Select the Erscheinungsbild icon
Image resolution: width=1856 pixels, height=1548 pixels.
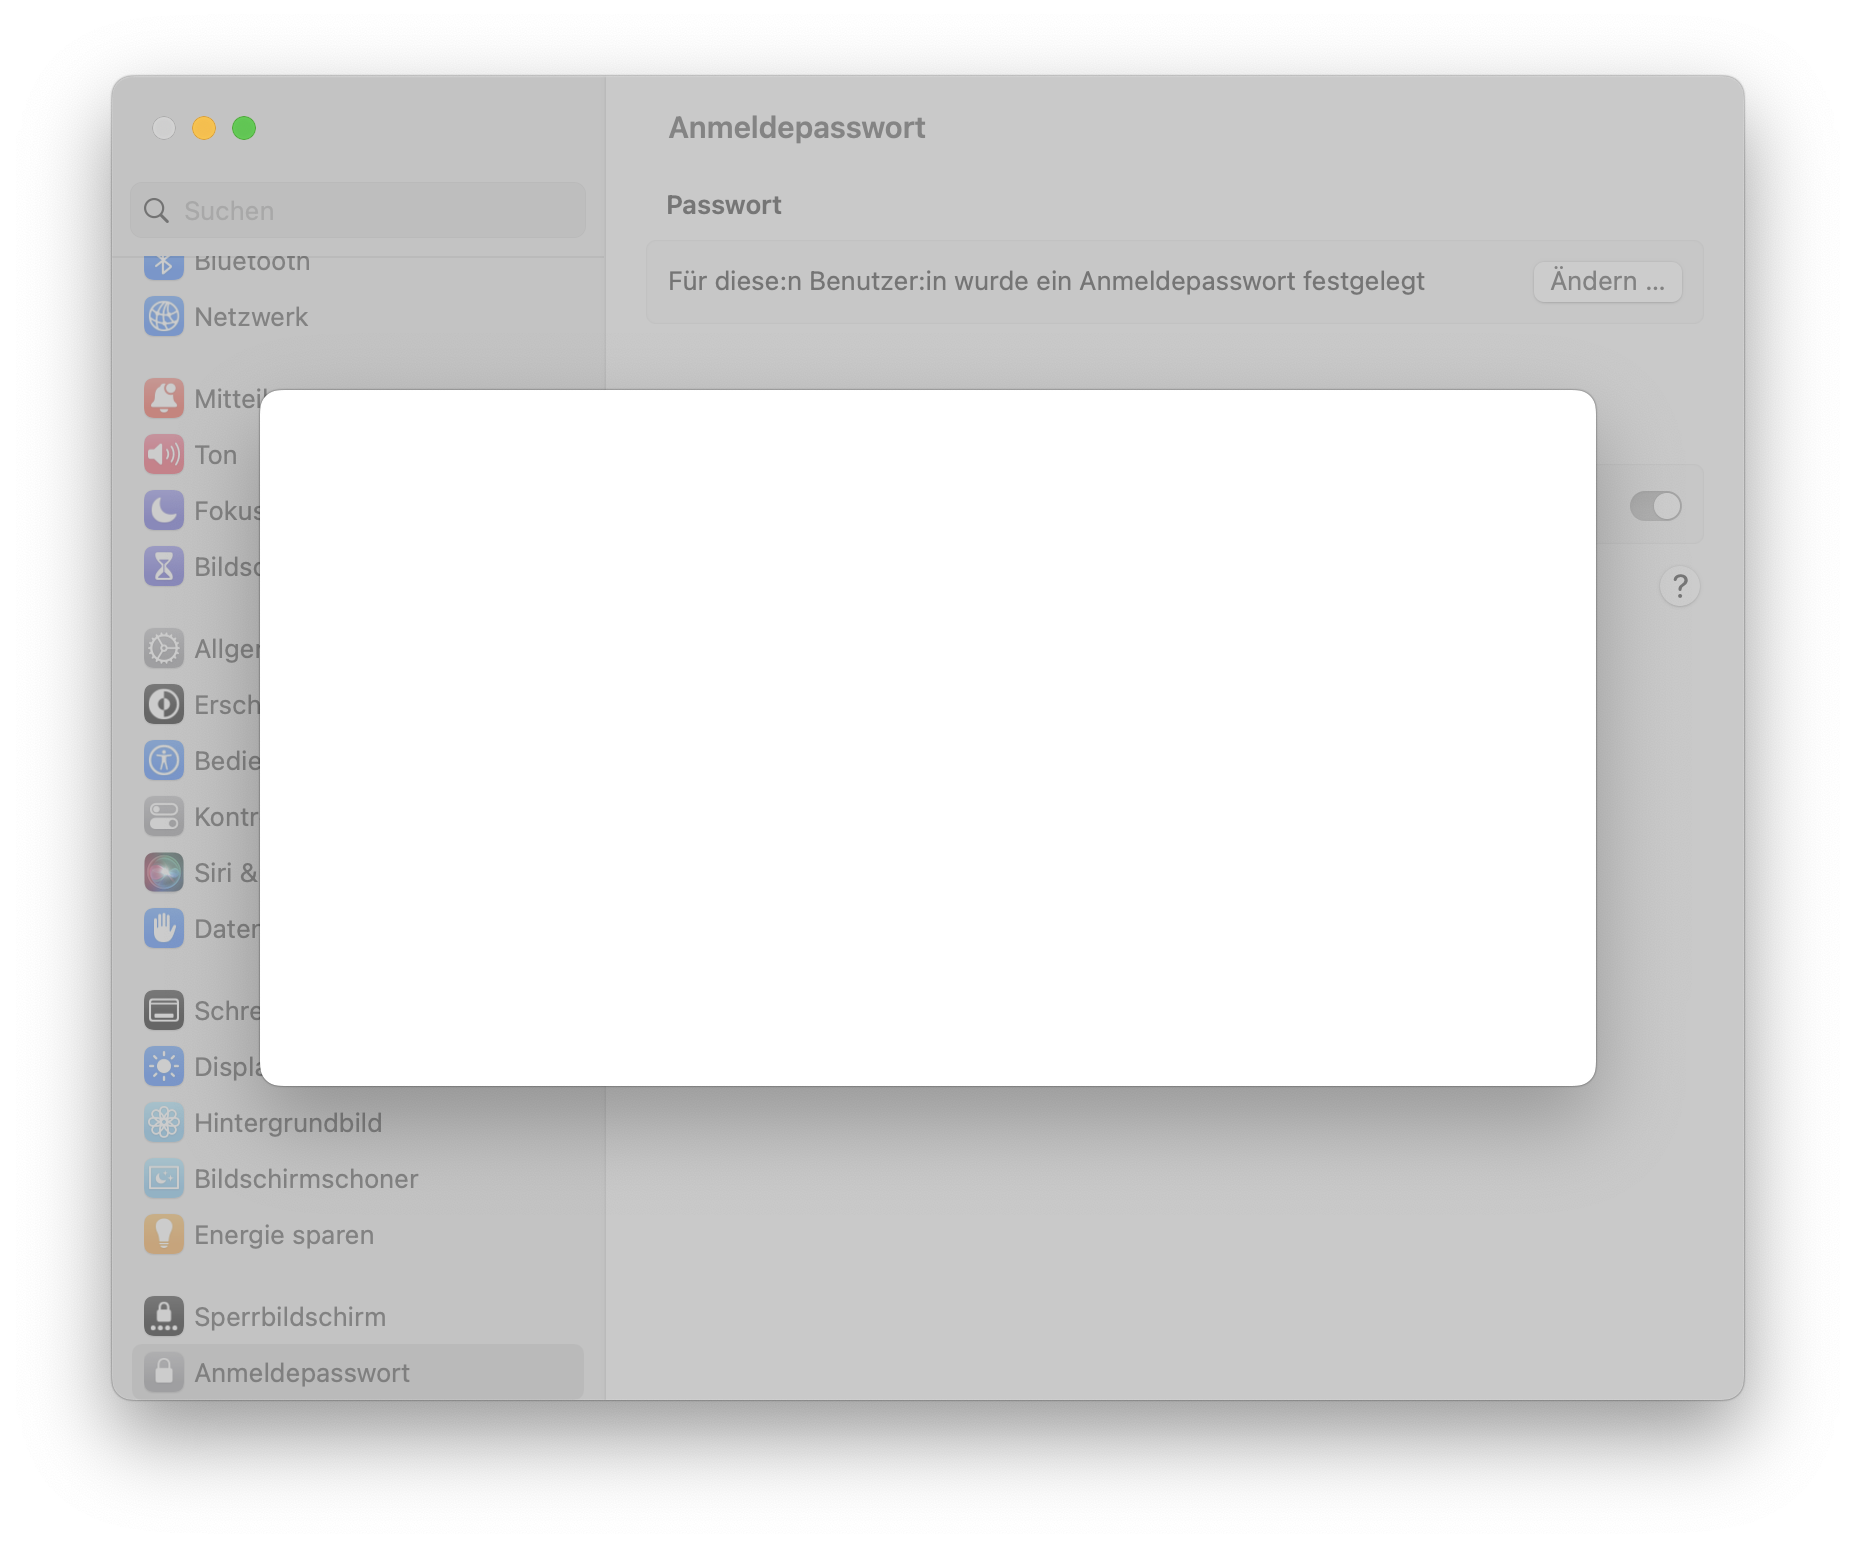(164, 705)
